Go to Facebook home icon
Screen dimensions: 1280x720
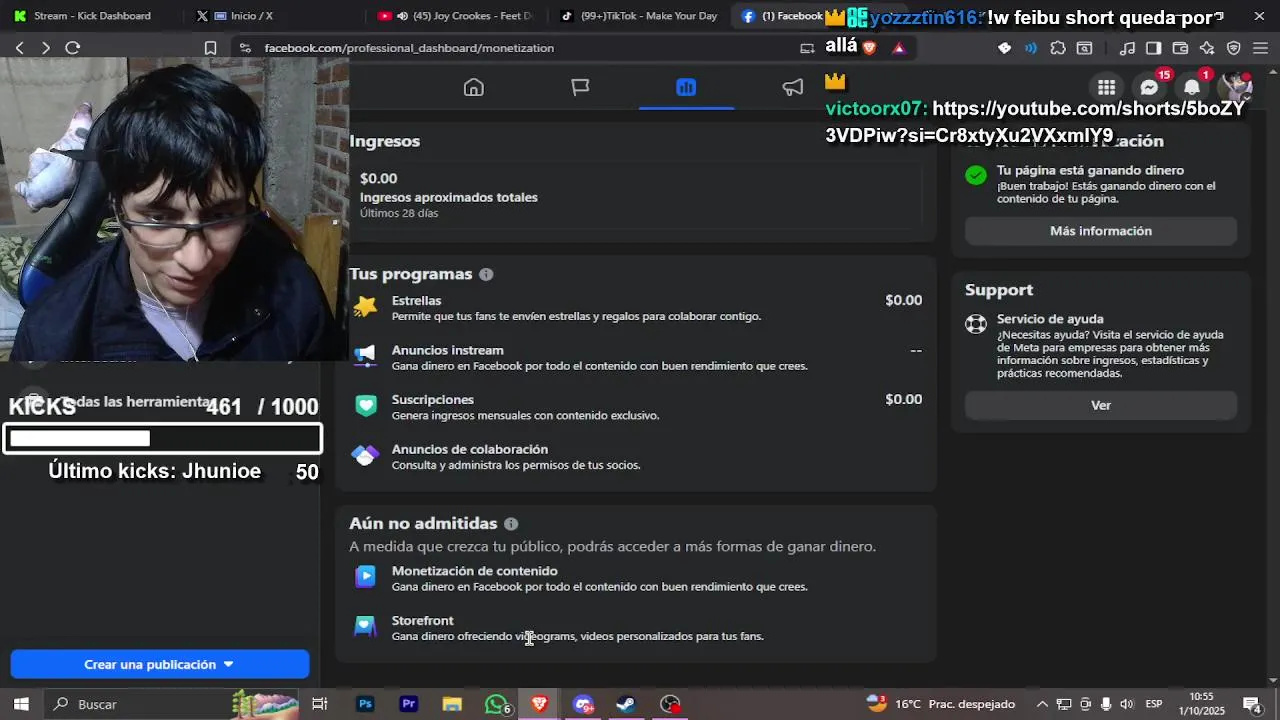474,87
